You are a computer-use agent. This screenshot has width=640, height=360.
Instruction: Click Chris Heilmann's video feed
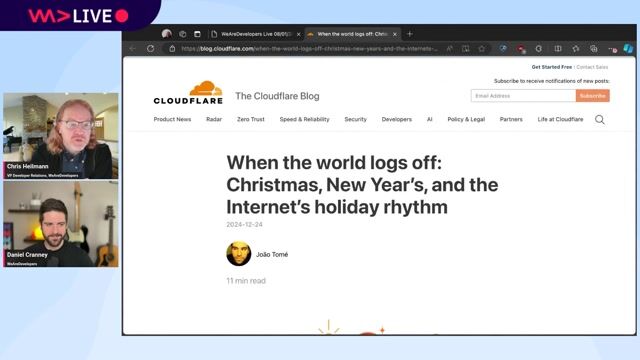[x=61, y=136]
